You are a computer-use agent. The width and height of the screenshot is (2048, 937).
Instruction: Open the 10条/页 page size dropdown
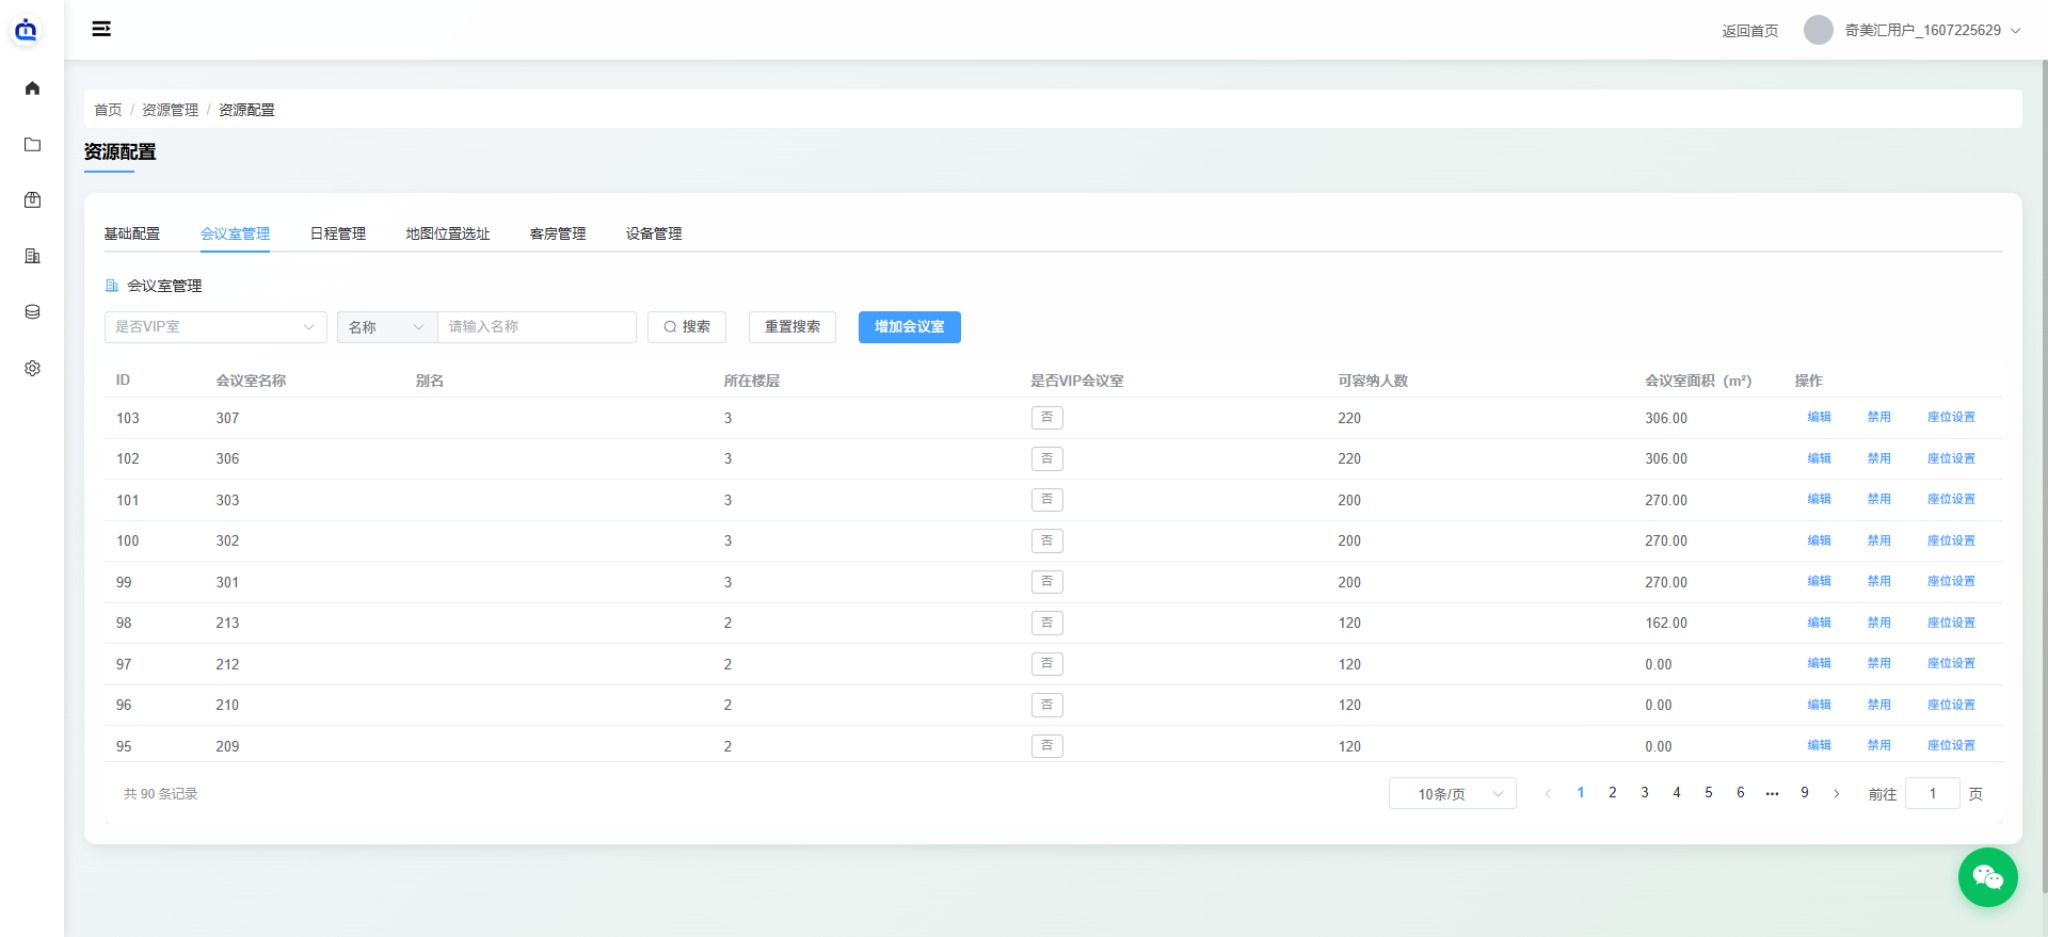[1452, 793]
